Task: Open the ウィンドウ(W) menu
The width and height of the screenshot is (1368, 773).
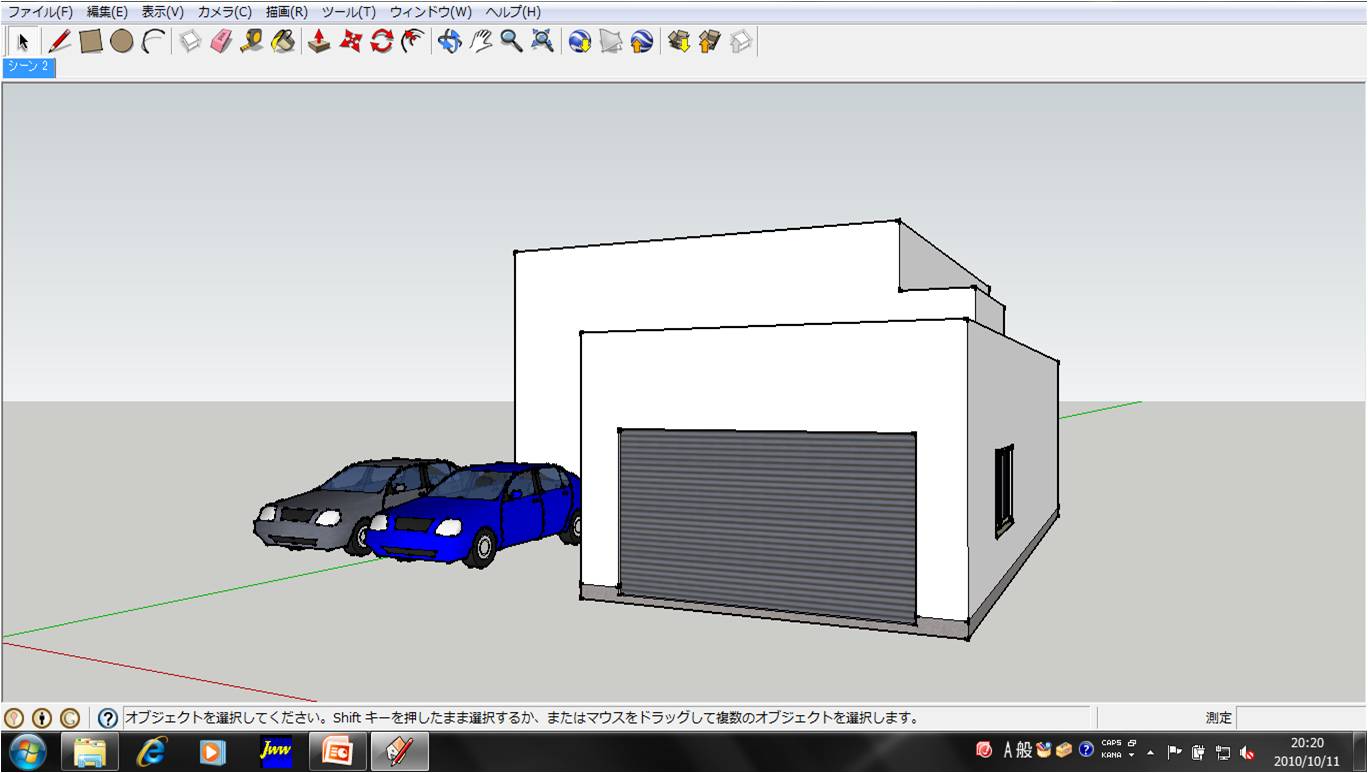Action: (x=430, y=12)
